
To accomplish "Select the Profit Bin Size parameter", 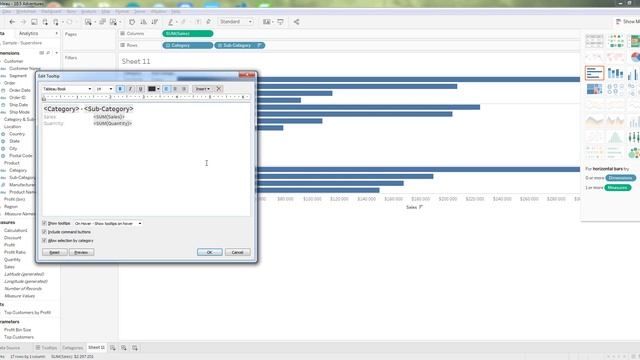I will [18, 330].
